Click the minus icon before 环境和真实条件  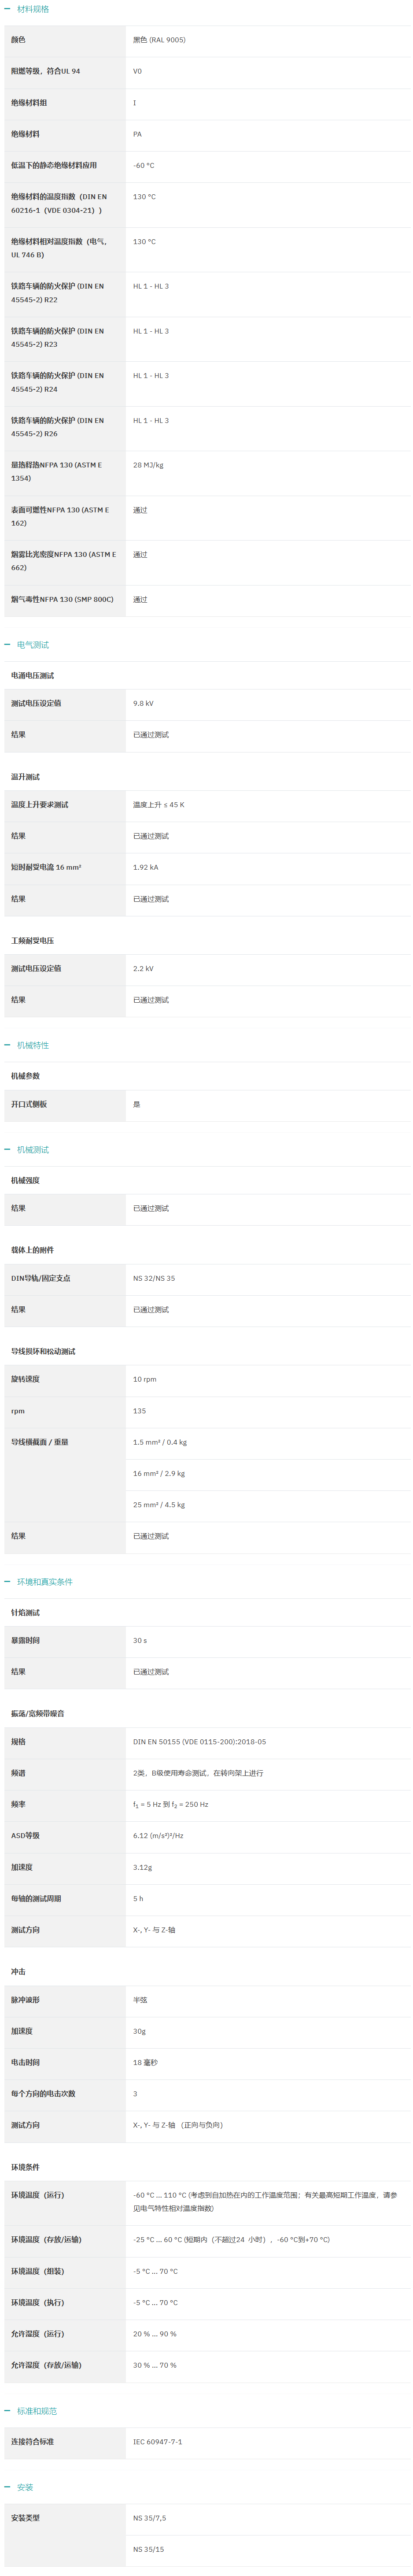(7, 1581)
